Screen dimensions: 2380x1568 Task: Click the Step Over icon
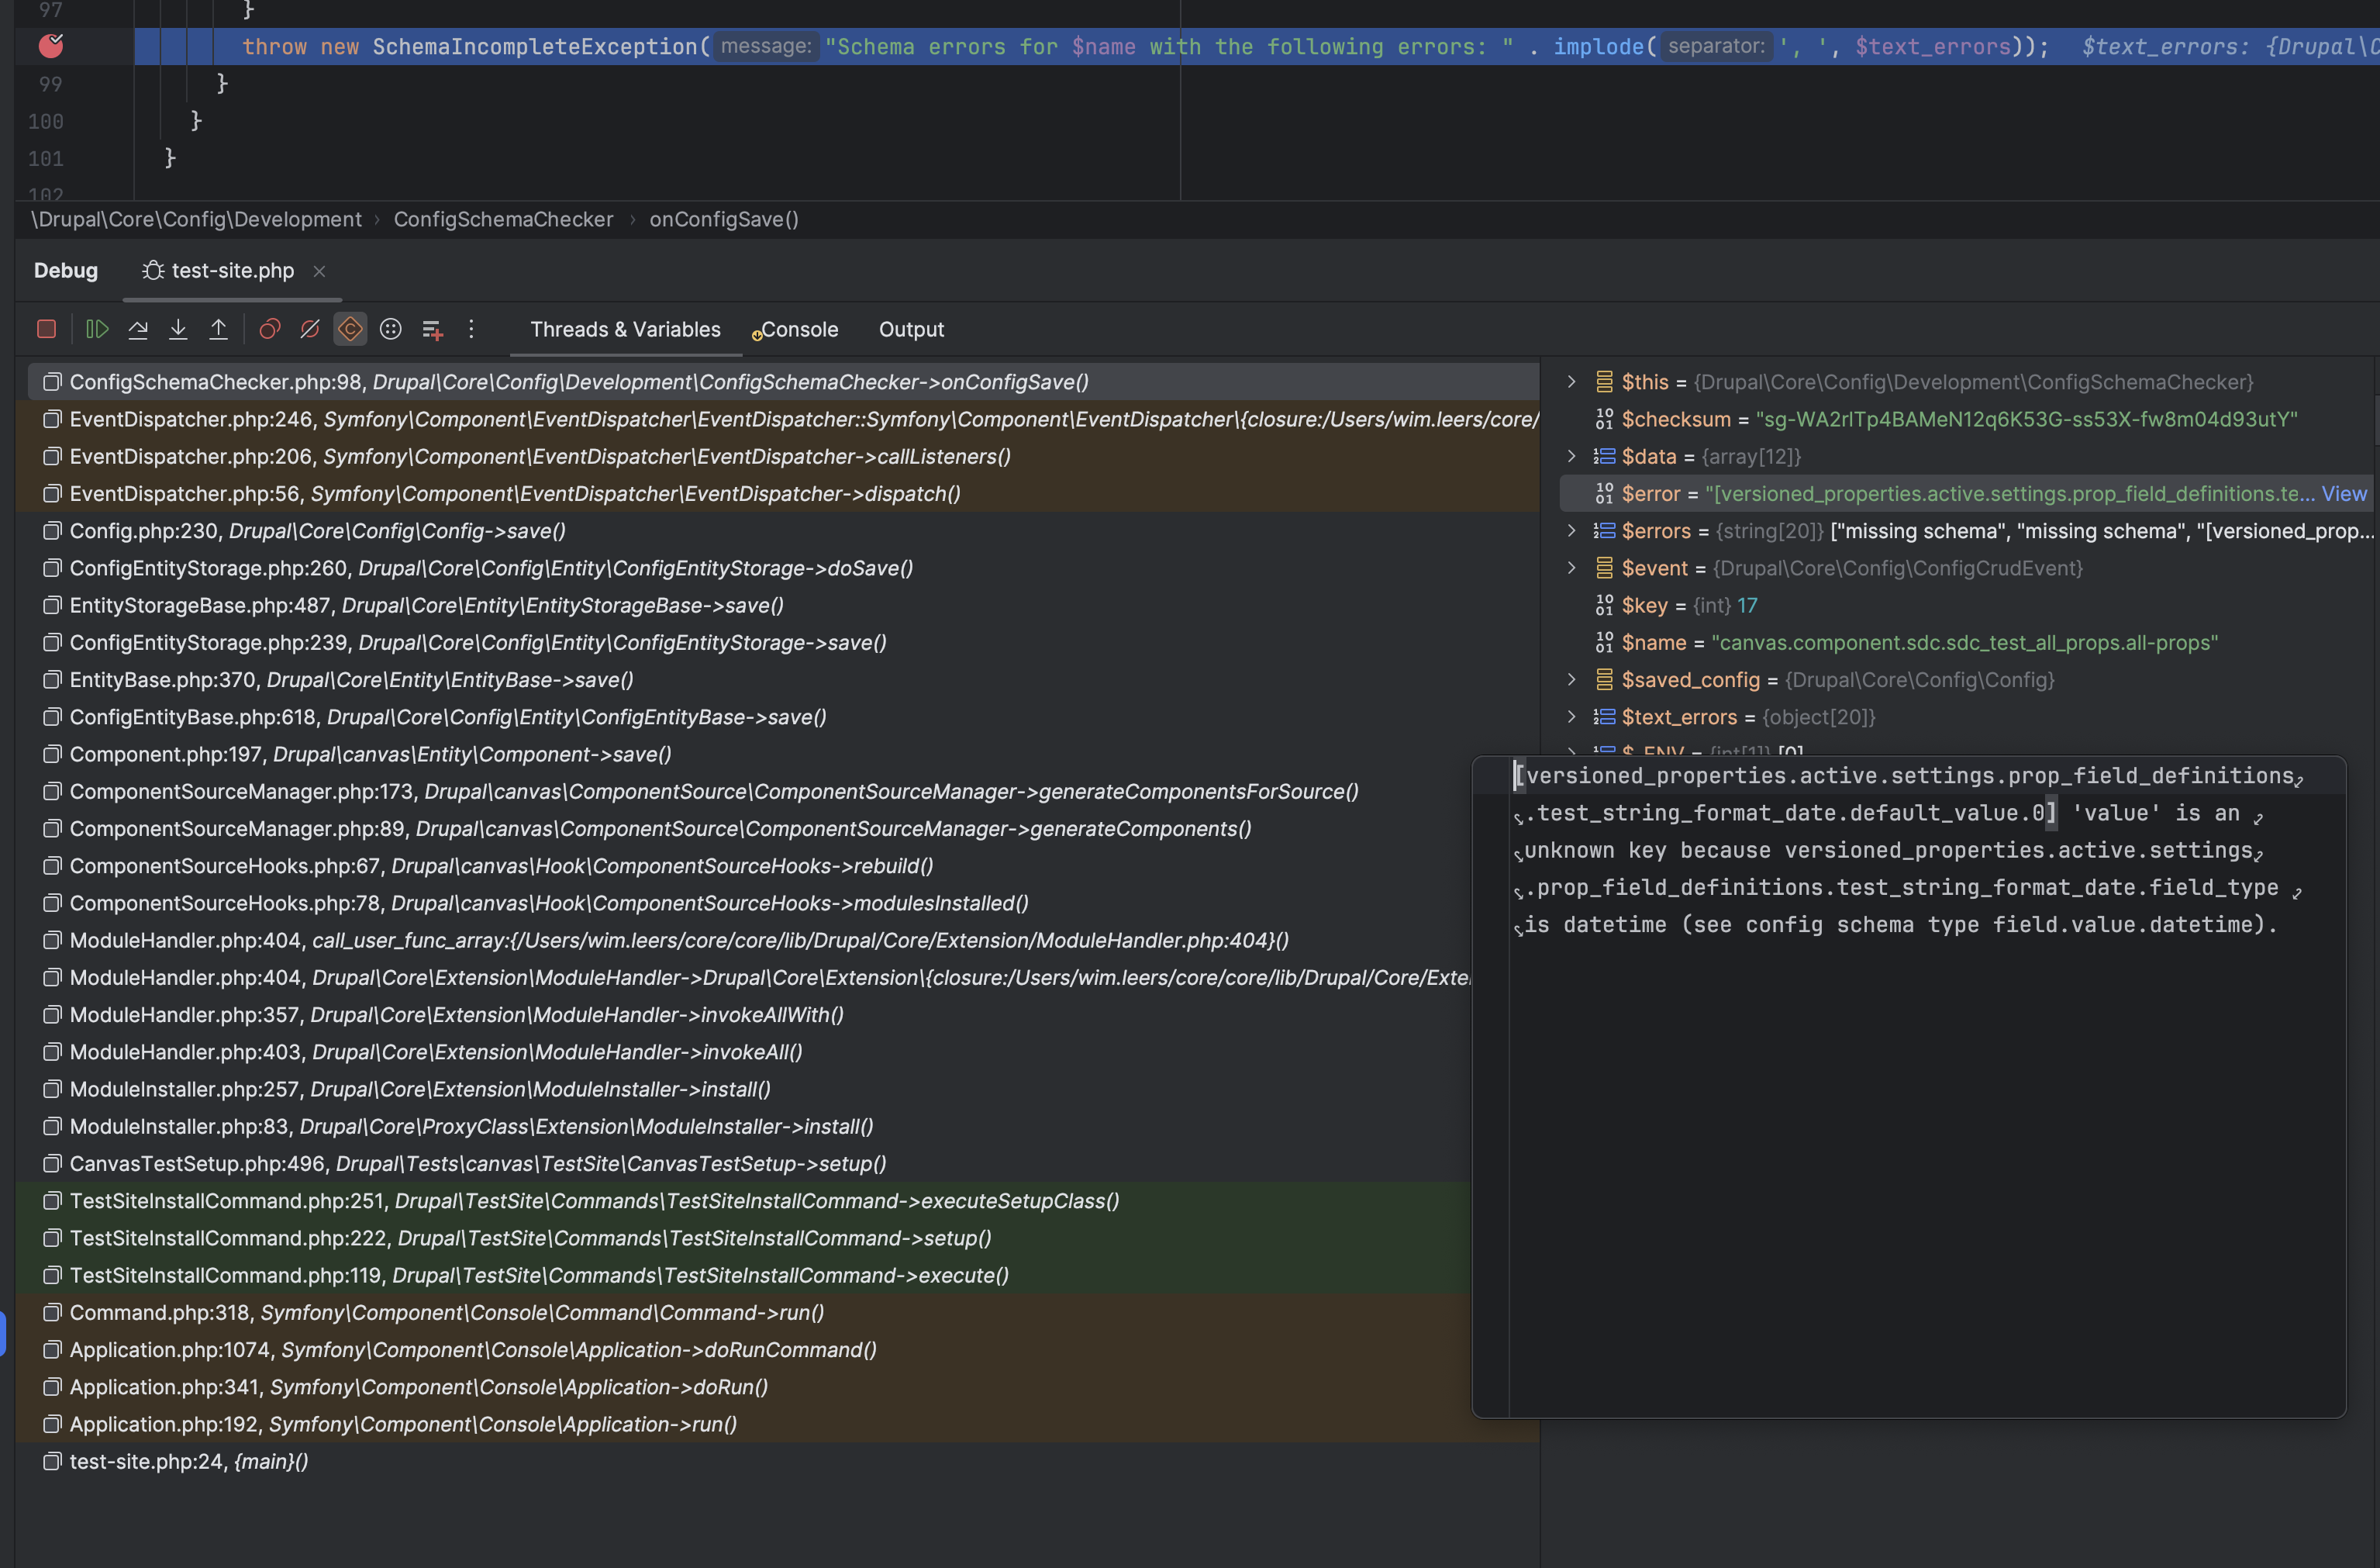[x=138, y=329]
